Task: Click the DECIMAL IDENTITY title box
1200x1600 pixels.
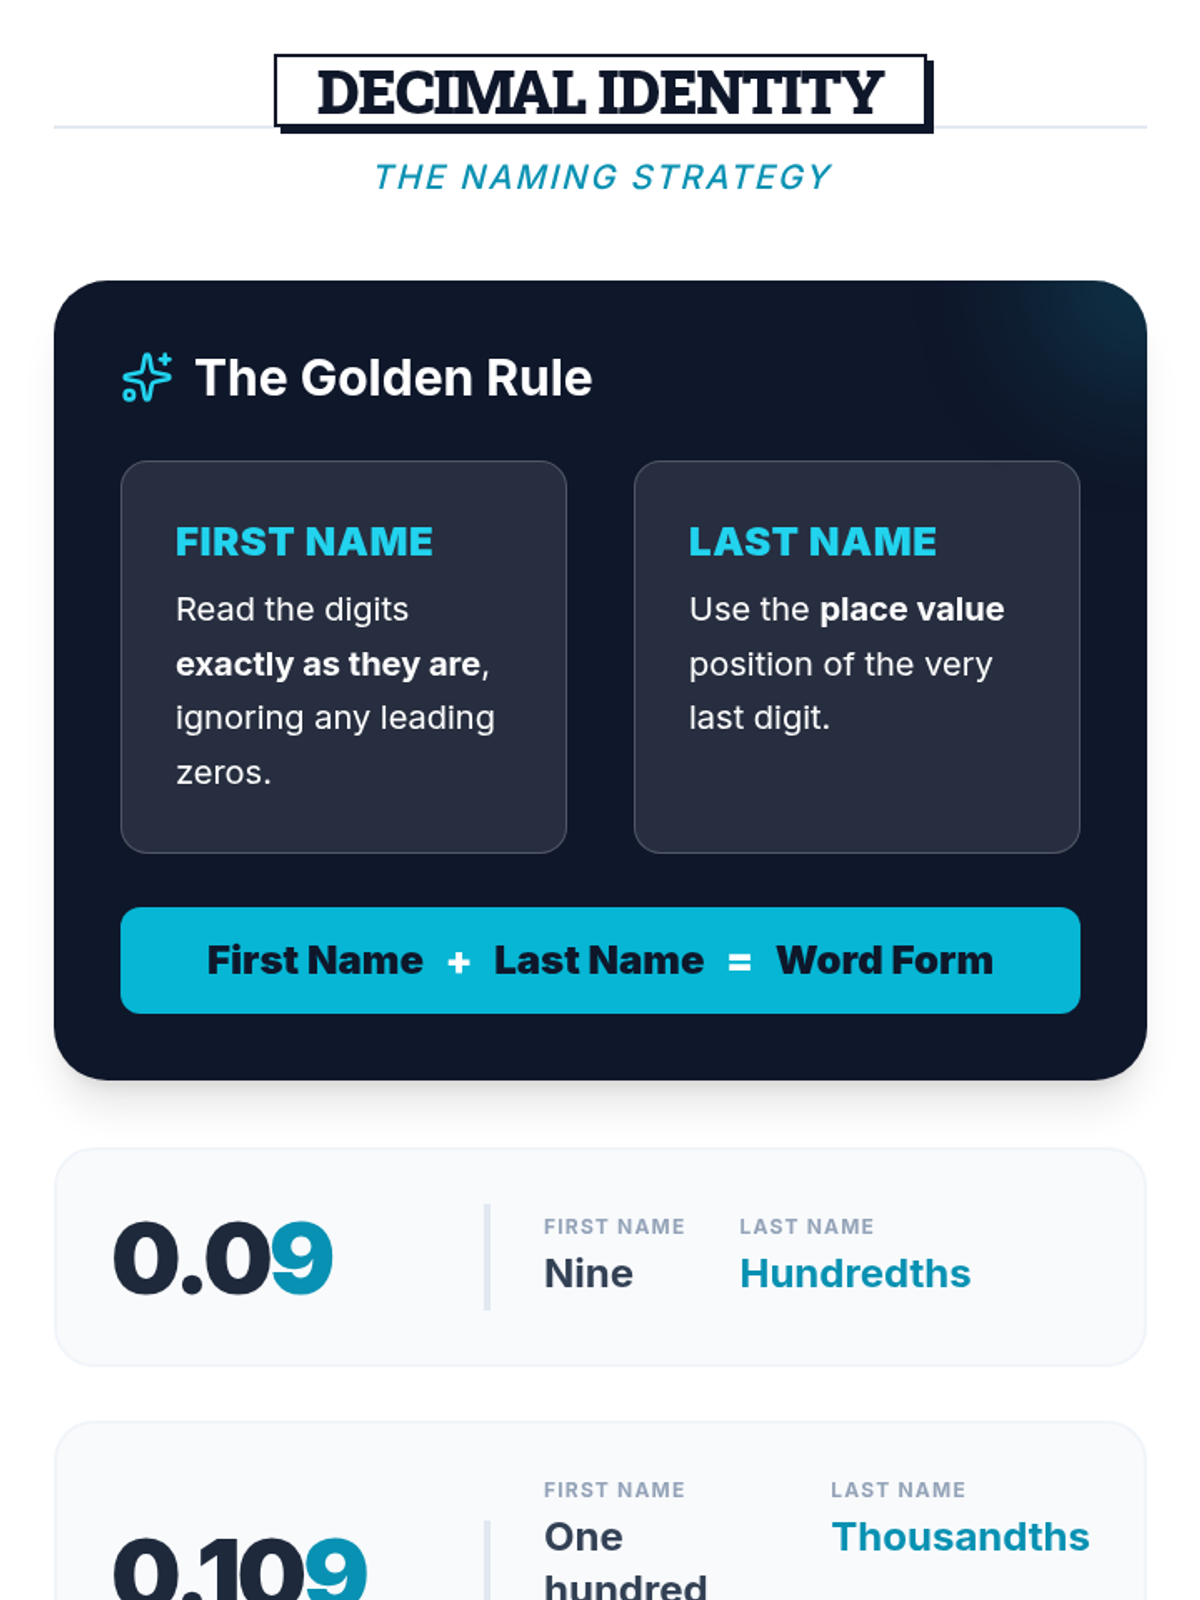Action: coord(600,92)
